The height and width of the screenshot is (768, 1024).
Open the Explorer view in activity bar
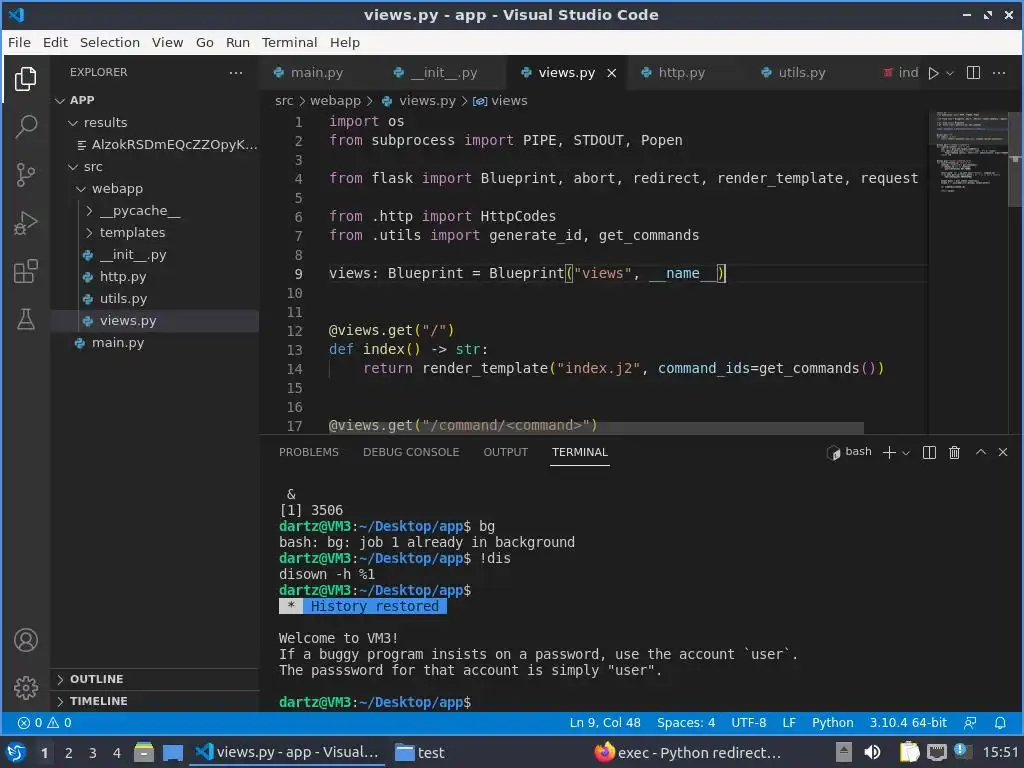pos(25,79)
